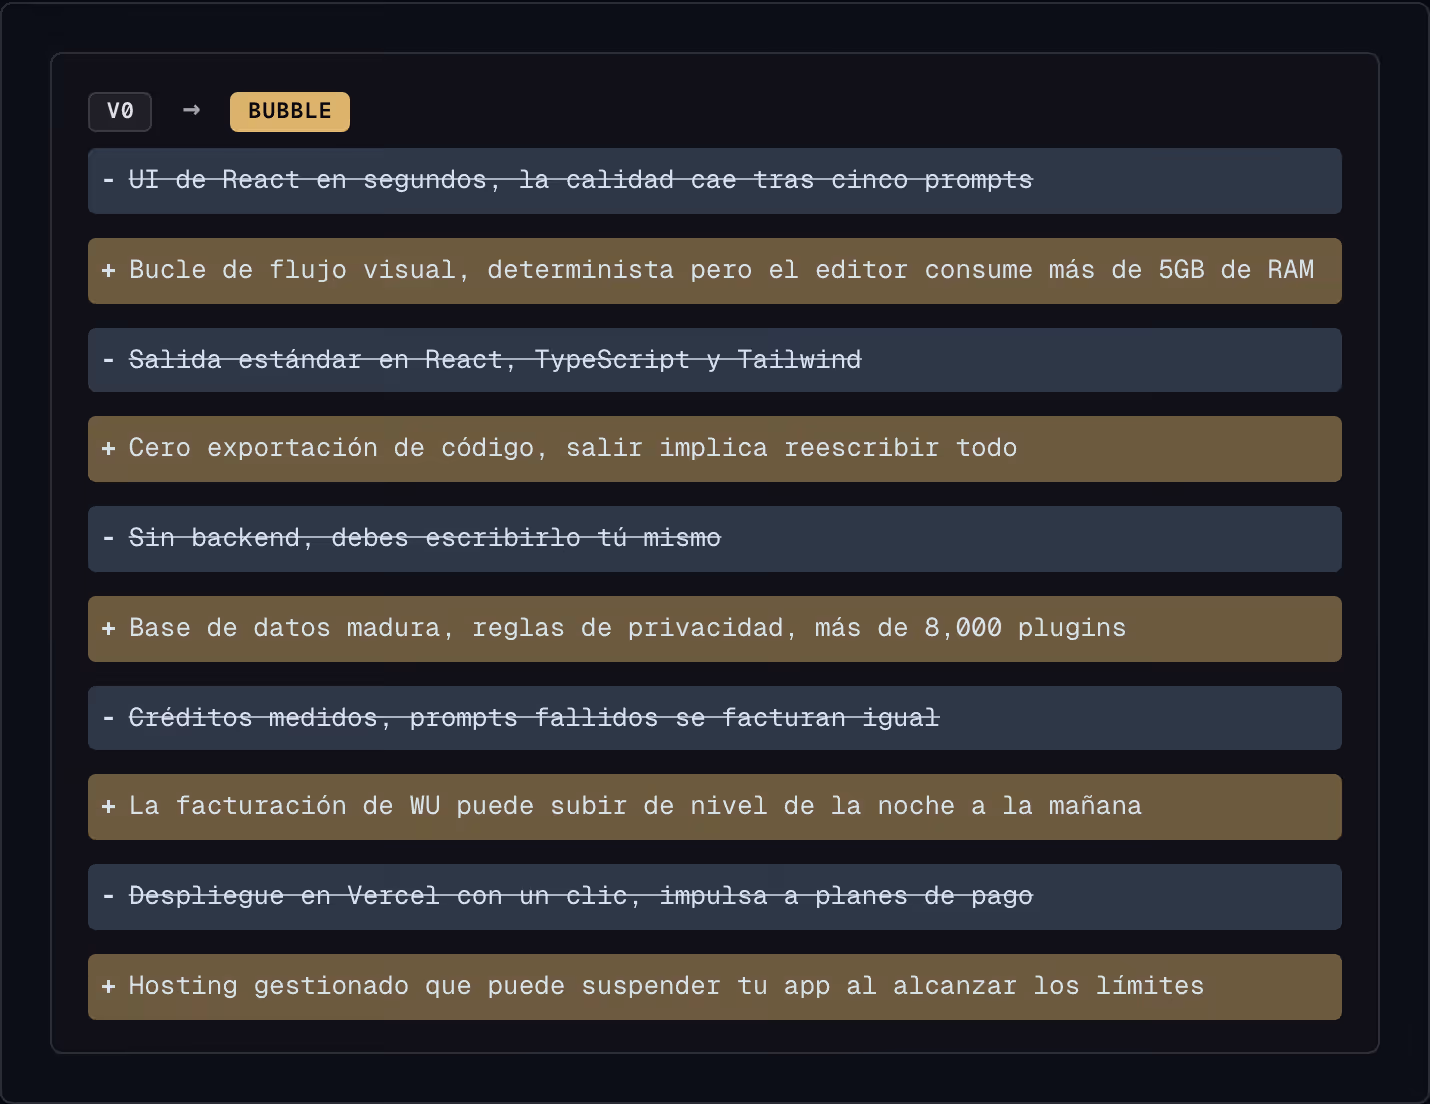Click the minus sign before 'Despliegue en Vercel'
1430x1104 pixels.
click(x=108, y=897)
